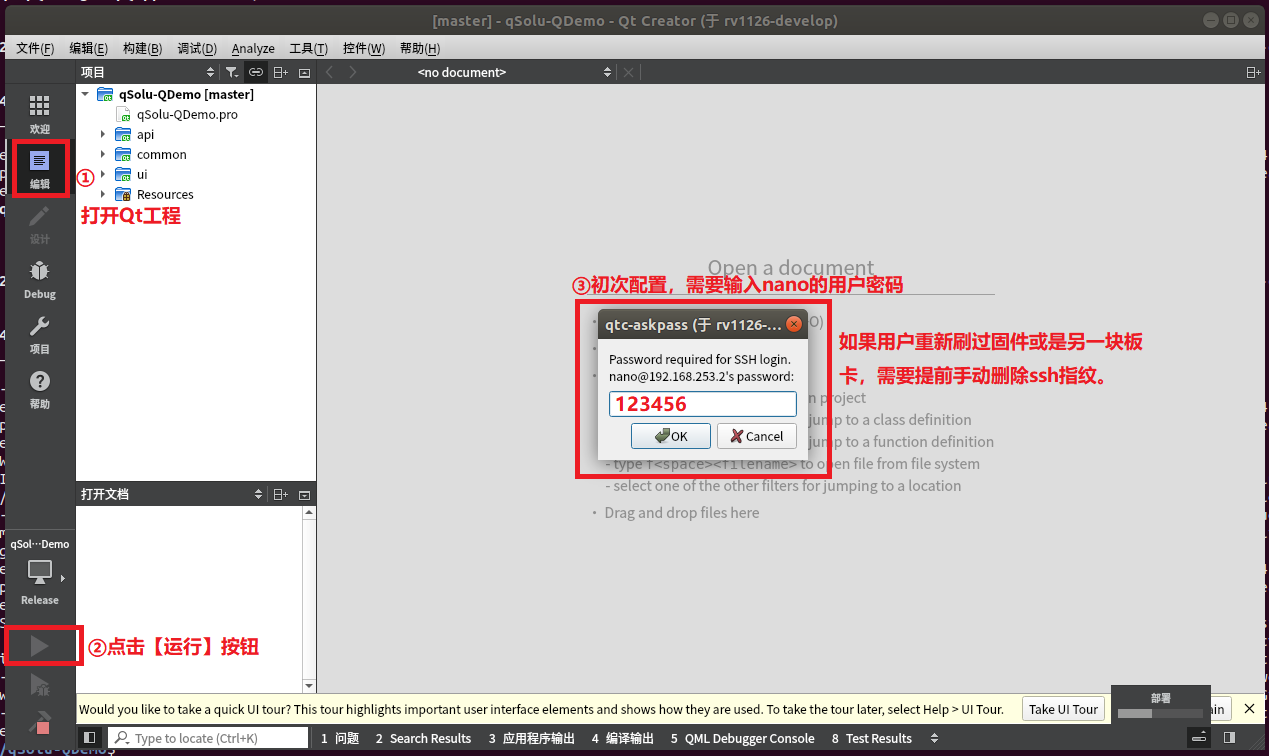
Task: Expand the api folder in project tree
Action: 103,134
